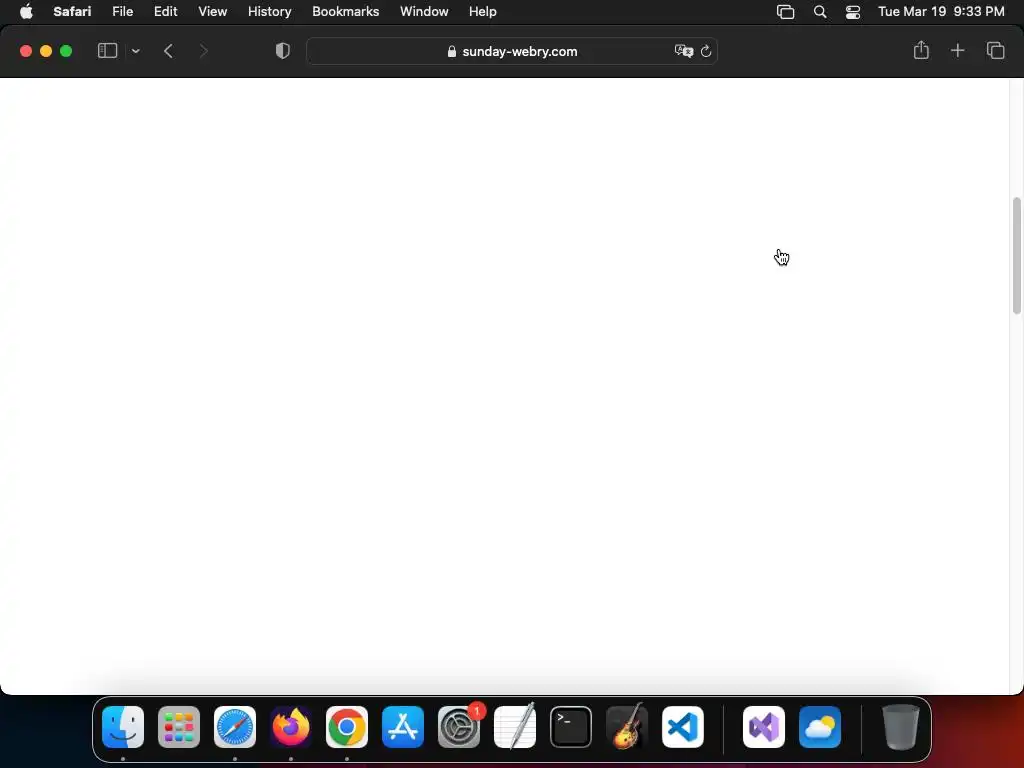
Task: Open the Apple menu
Action: (26, 11)
